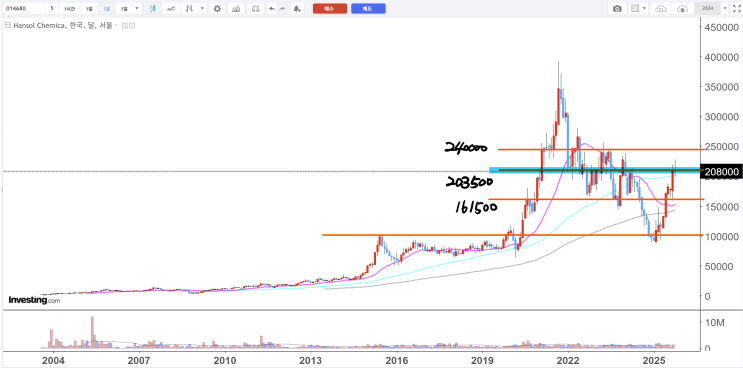This screenshot has height=368, width=743.
Task: Open the dropdown arrow beside 2024
Action: click(725, 9)
